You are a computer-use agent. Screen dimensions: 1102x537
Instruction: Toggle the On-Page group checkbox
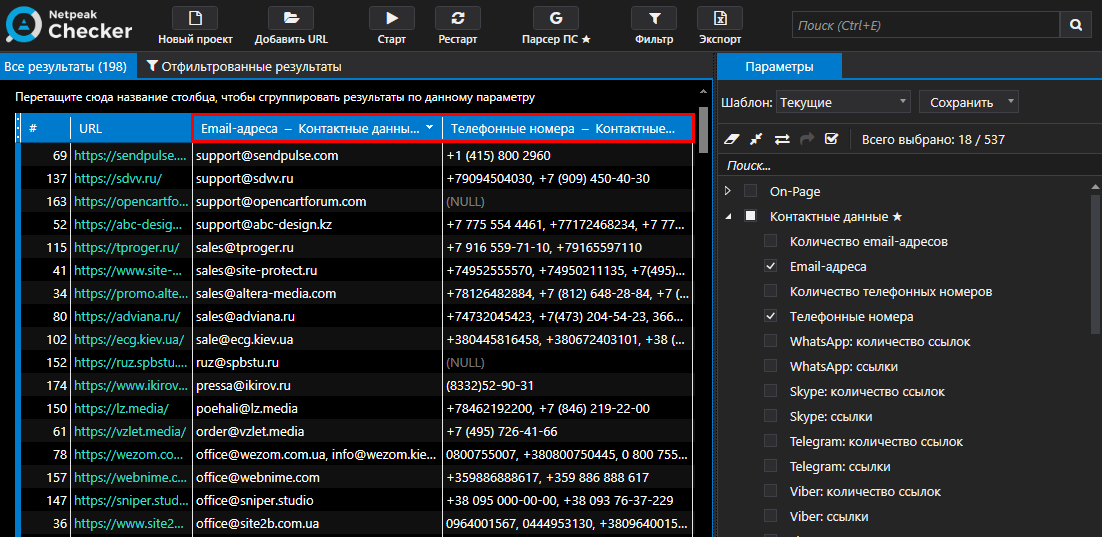pyautogui.click(x=751, y=190)
